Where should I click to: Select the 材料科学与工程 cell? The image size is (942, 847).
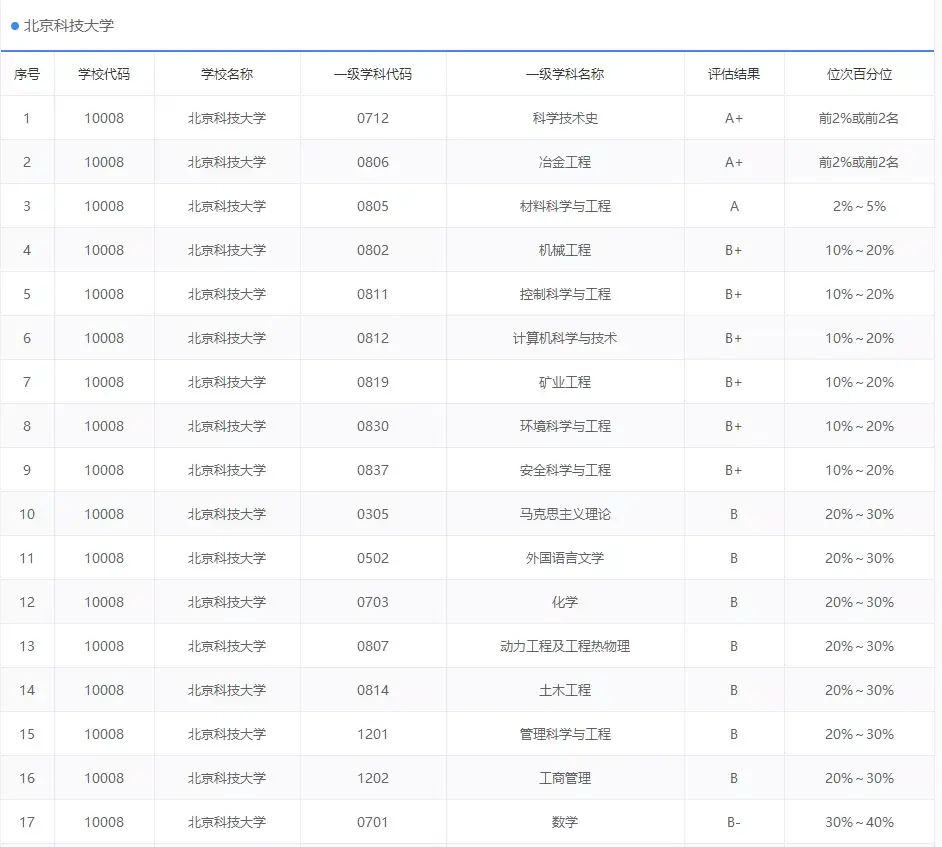click(x=565, y=206)
